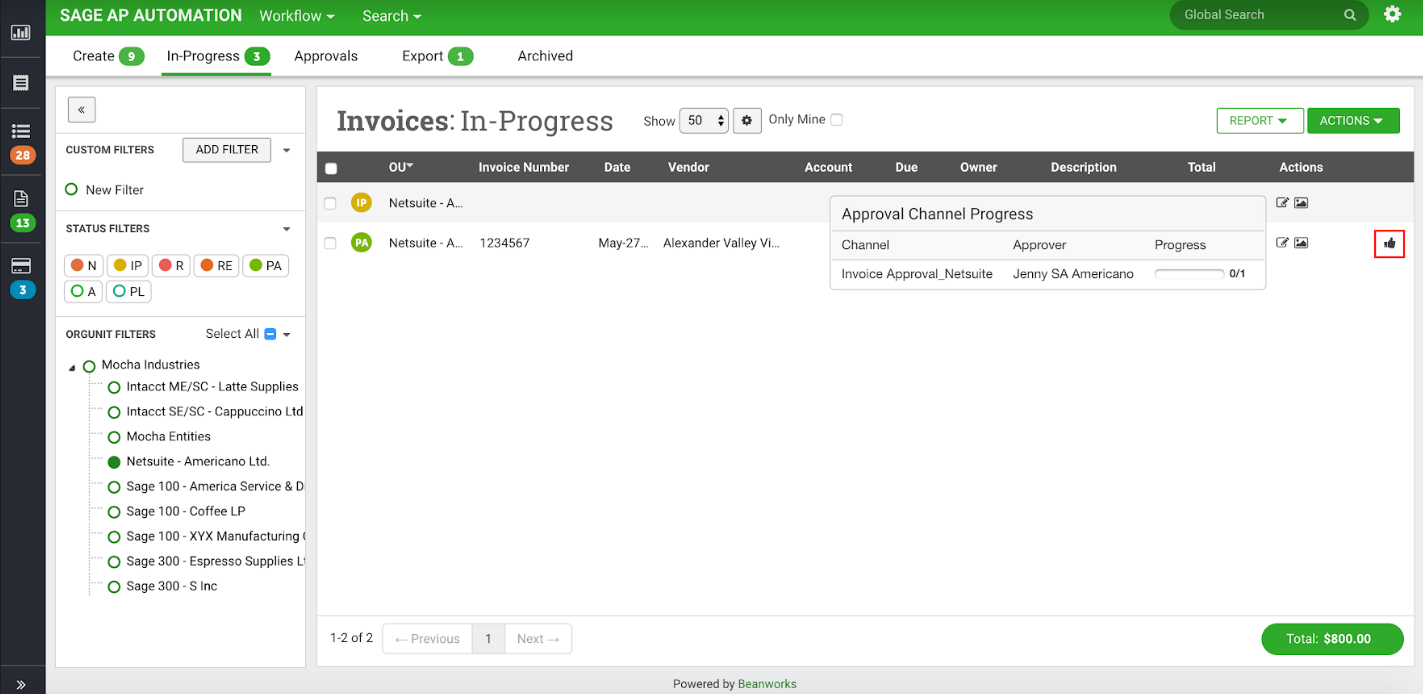Click the IP status badge in first row
The height and width of the screenshot is (694, 1423).
(361, 203)
